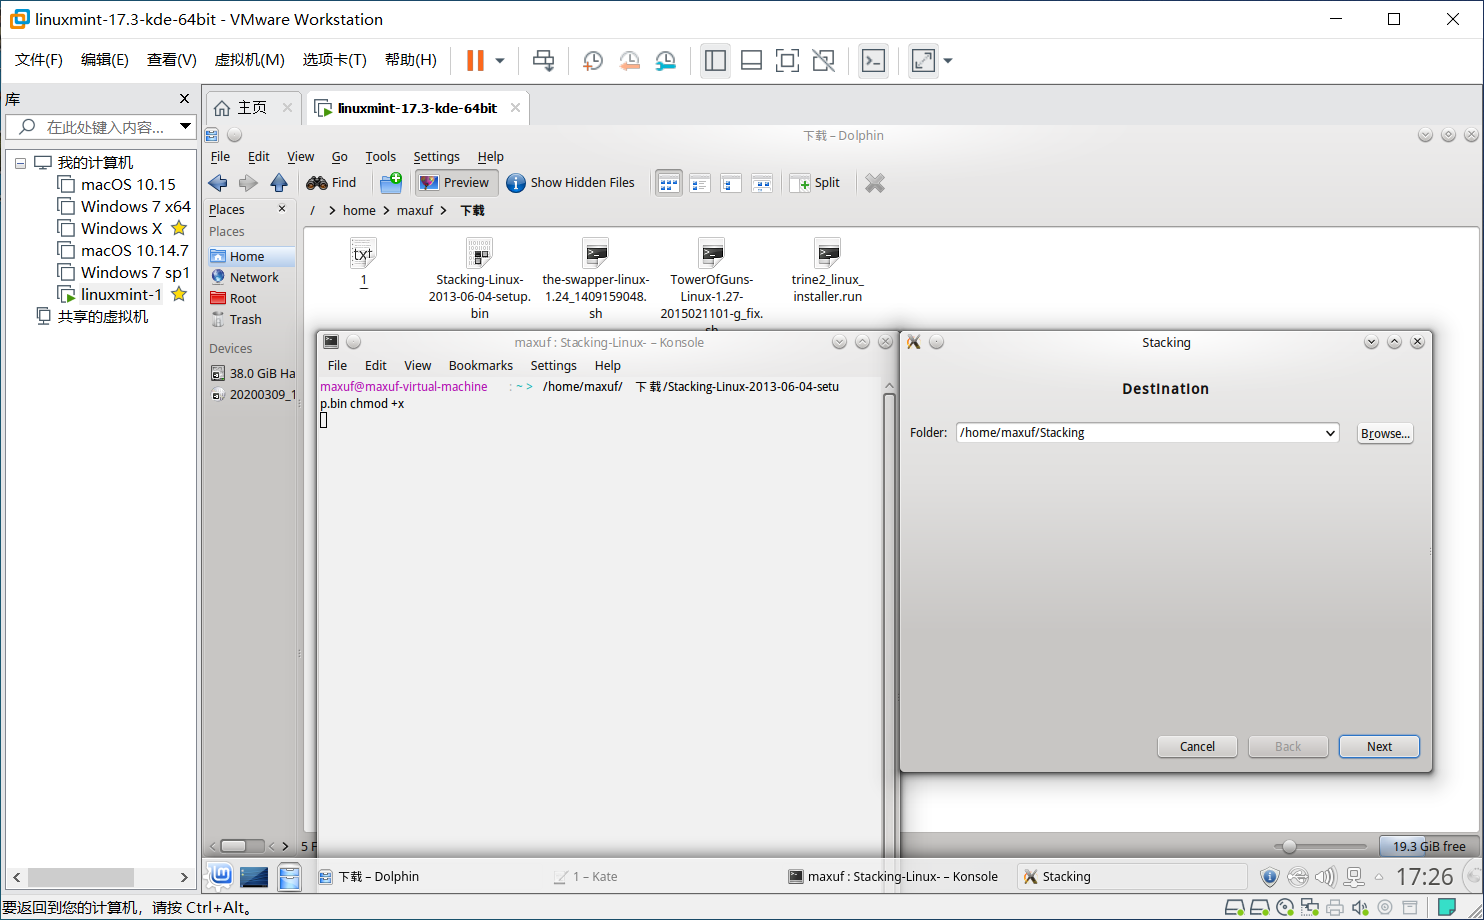
Task: Open Dolphin's Go menu
Action: pyautogui.click(x=340, y=157)
